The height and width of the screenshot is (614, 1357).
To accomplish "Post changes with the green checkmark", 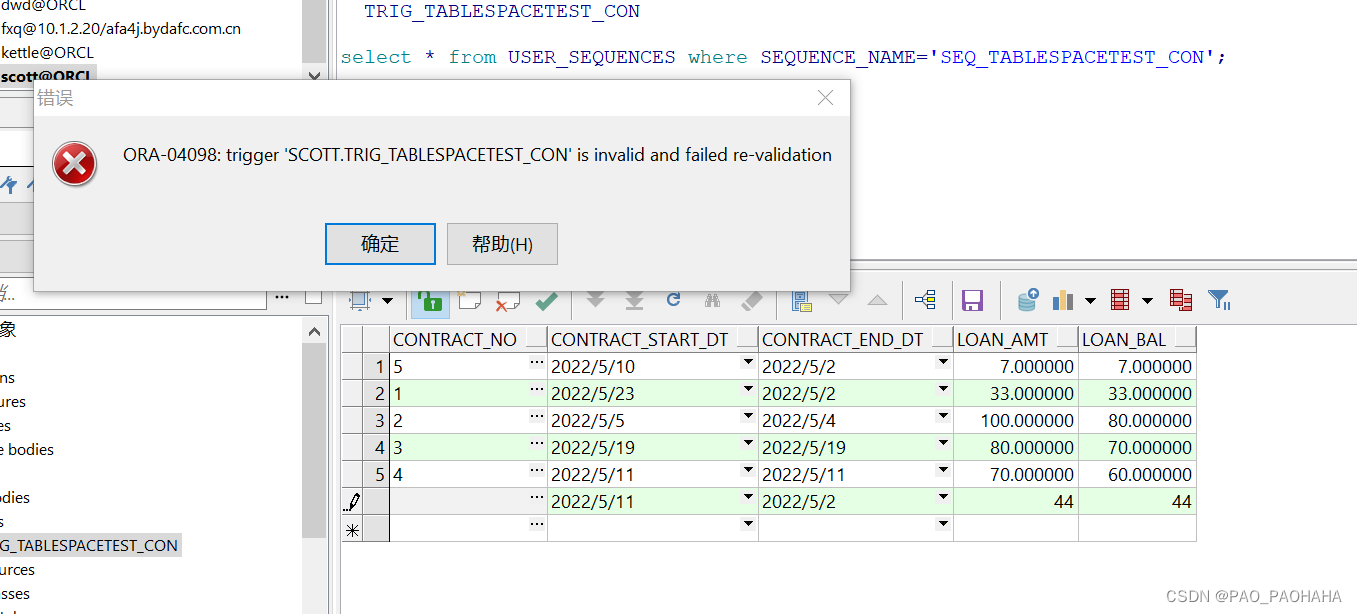I will click(x=546, y=300).
